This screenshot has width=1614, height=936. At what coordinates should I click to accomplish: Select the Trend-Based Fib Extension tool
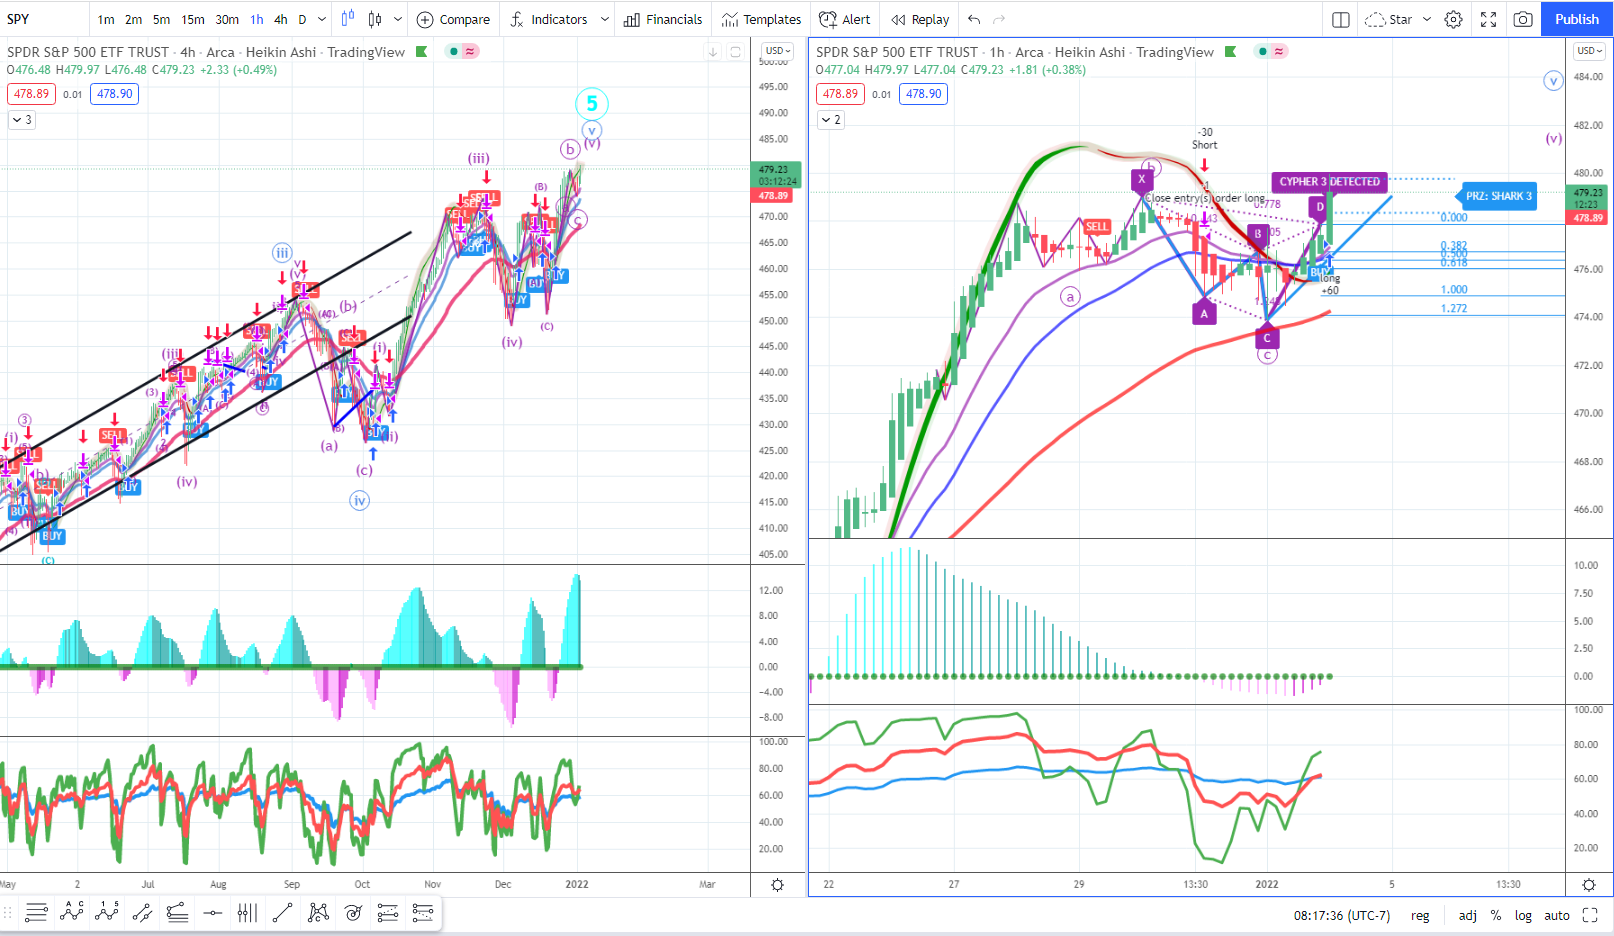tap(177, 912)
